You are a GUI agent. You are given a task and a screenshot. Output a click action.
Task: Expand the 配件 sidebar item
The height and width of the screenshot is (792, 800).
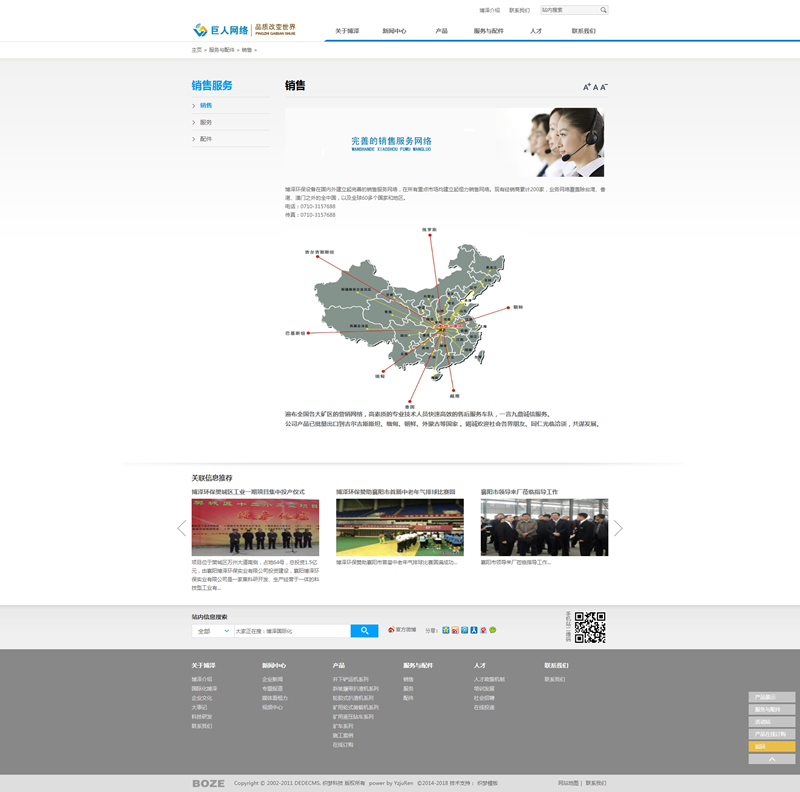206,139
